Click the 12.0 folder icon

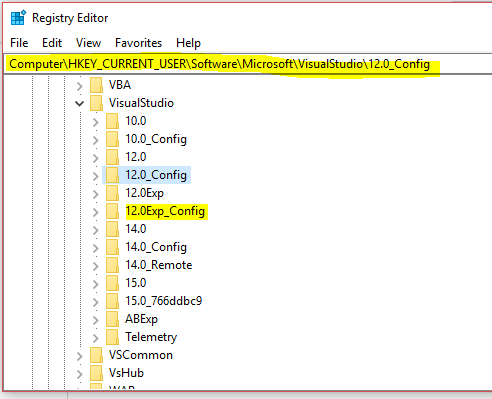(x=112, y=157)
